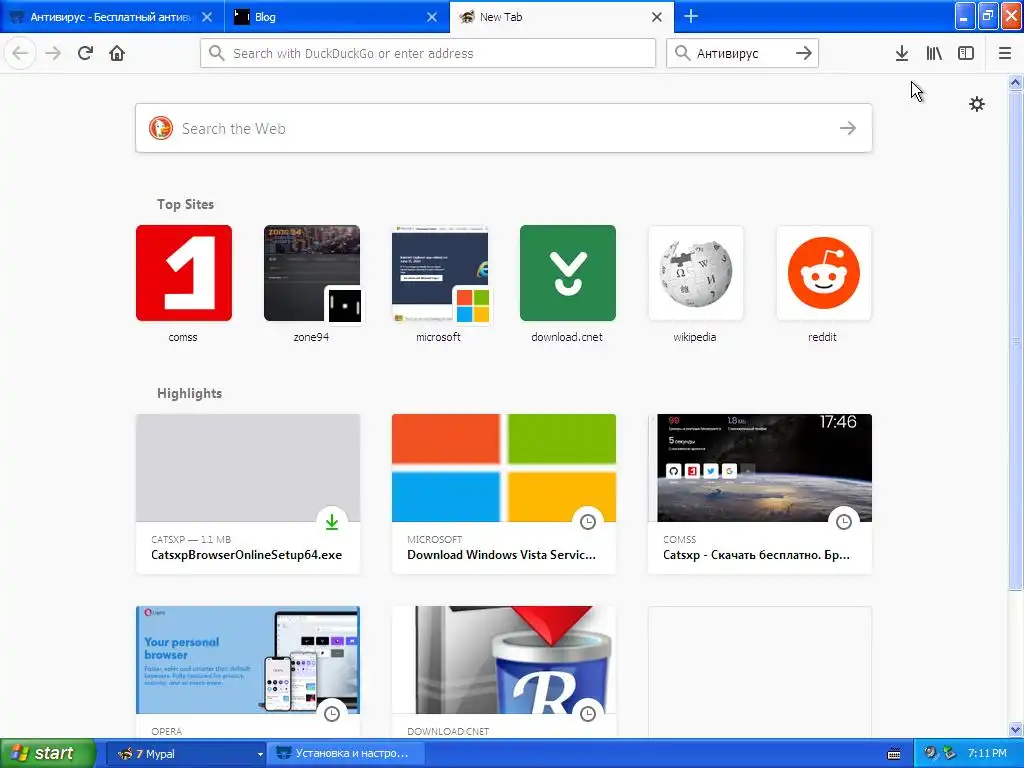The height and width of the screenshot is (768, 1024).
Task: Click into Search the Web field
Action: 504,128
